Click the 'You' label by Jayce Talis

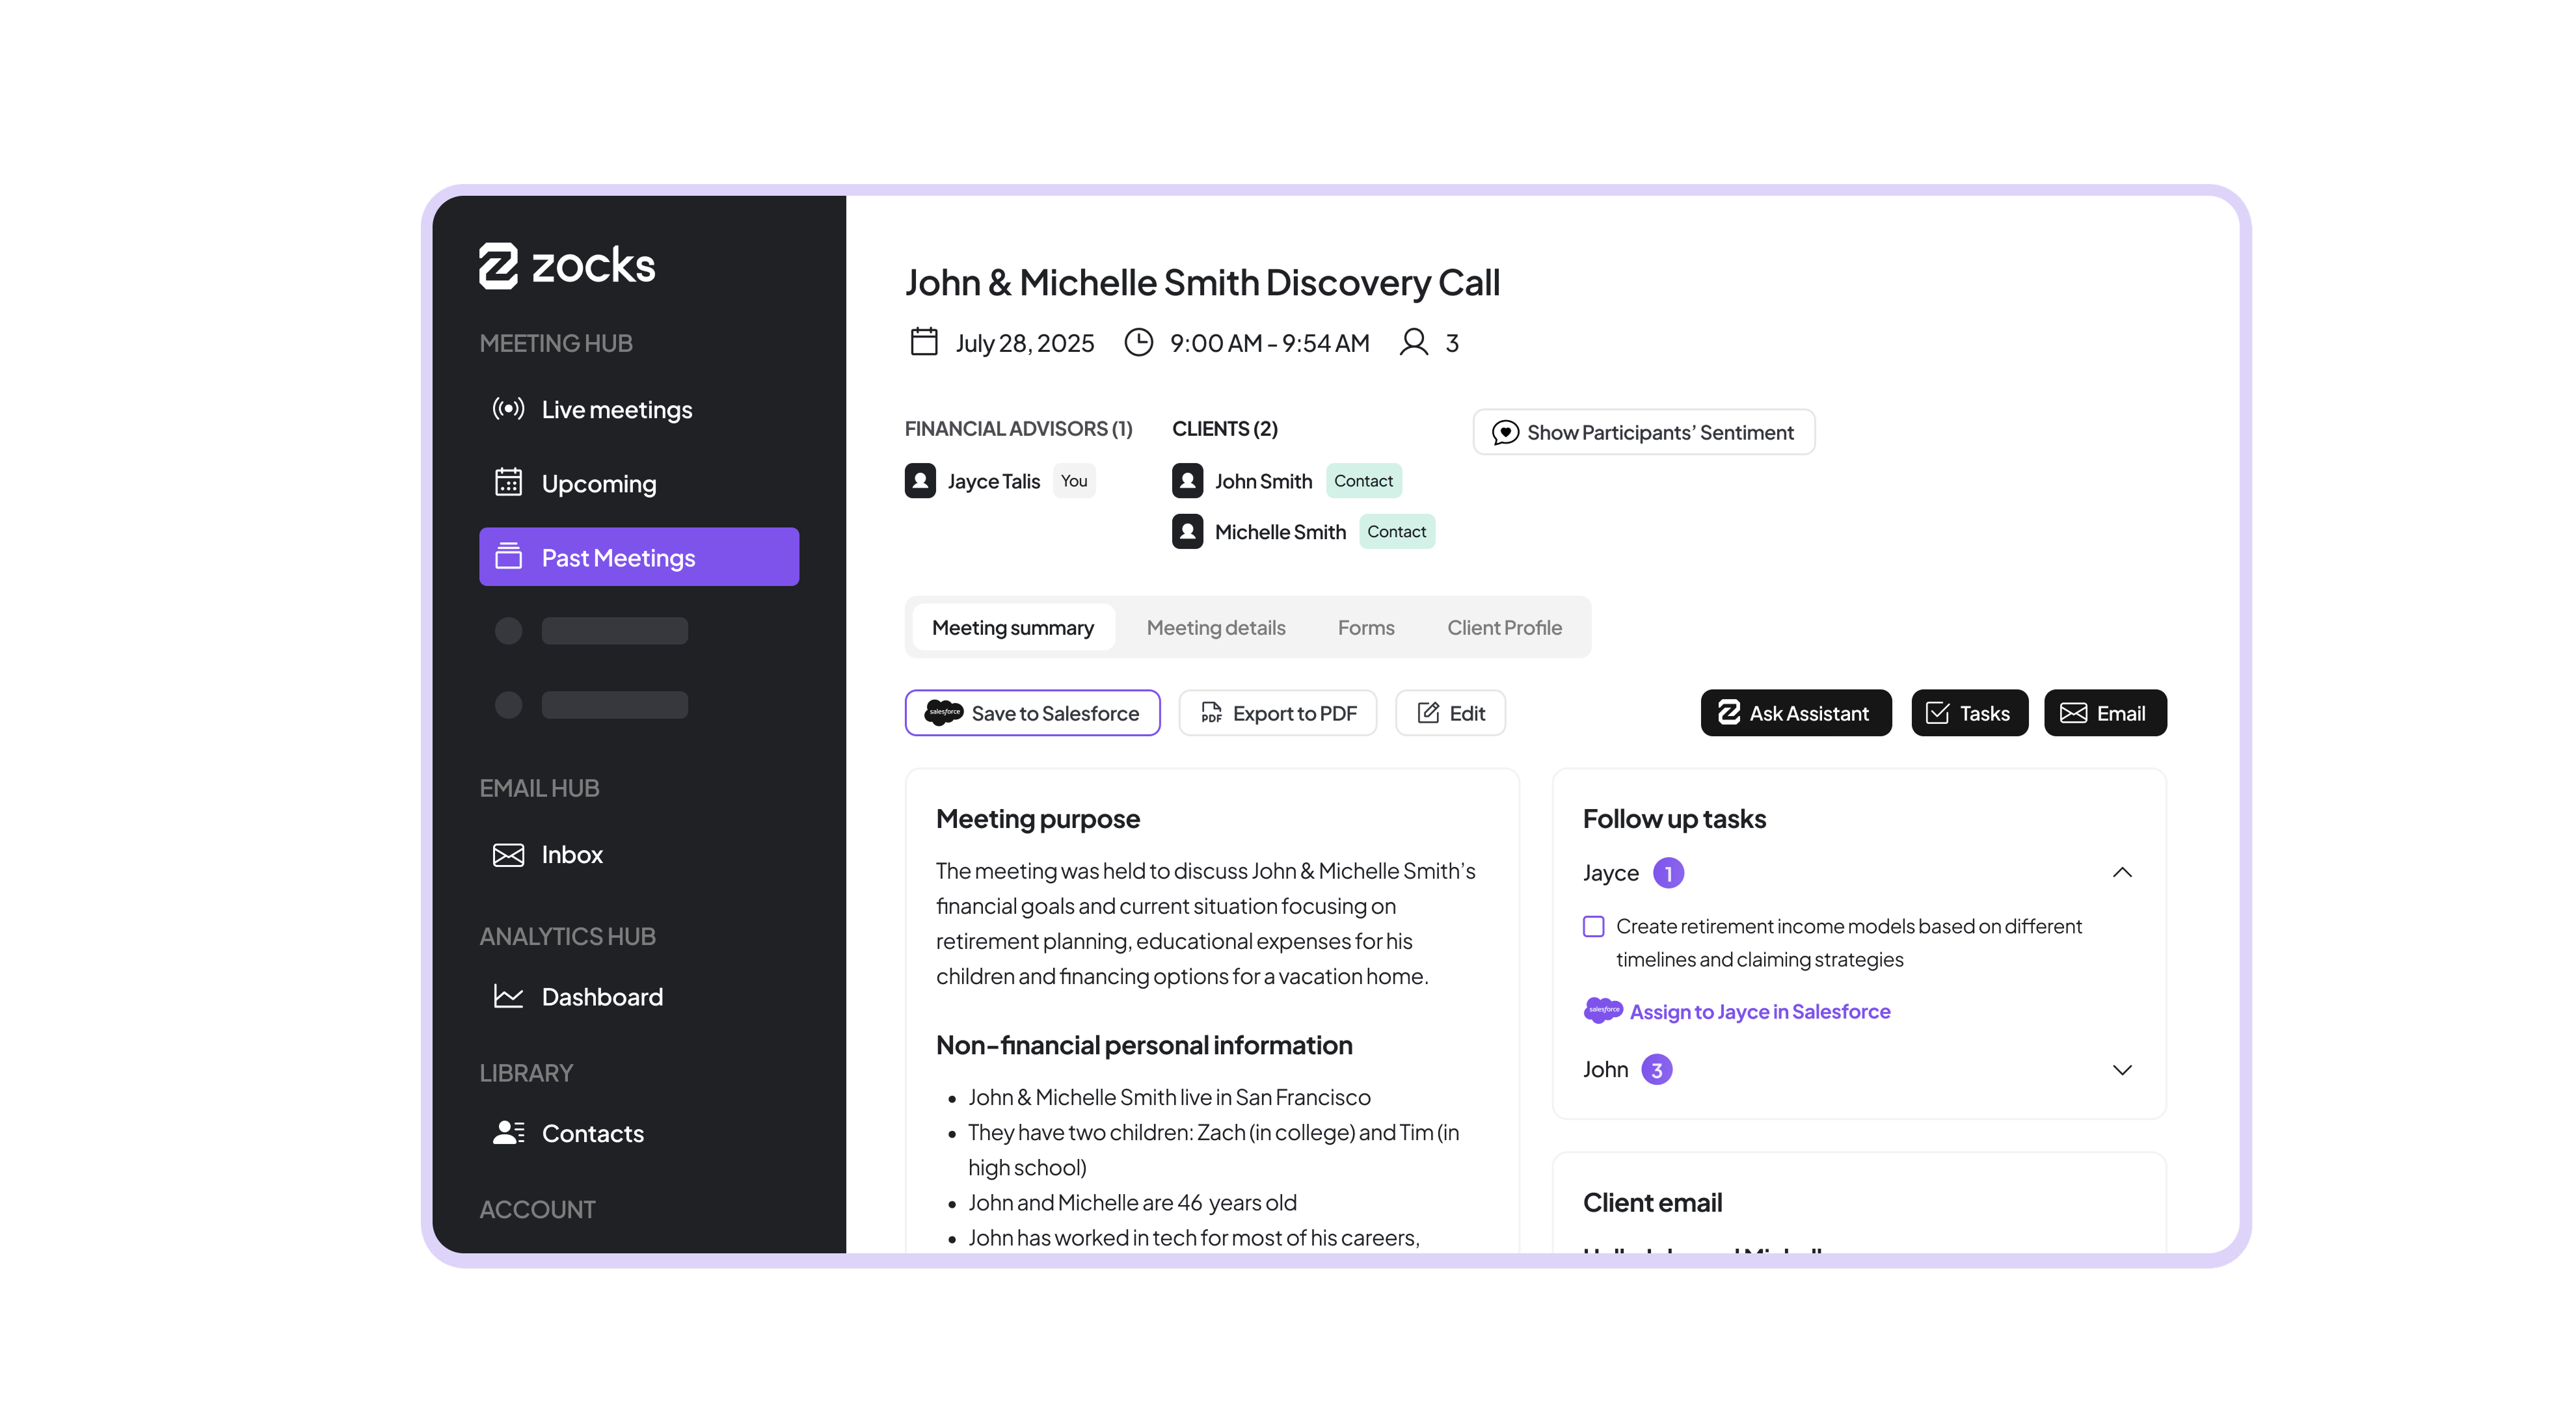(1074, 481)
